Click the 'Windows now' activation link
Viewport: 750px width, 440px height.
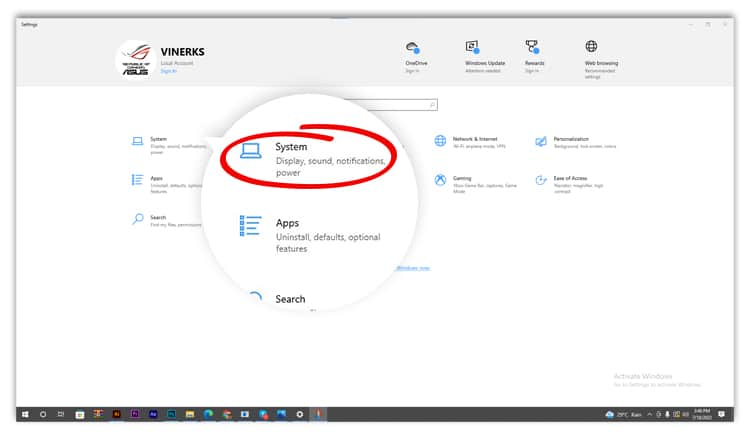(412, 268)
